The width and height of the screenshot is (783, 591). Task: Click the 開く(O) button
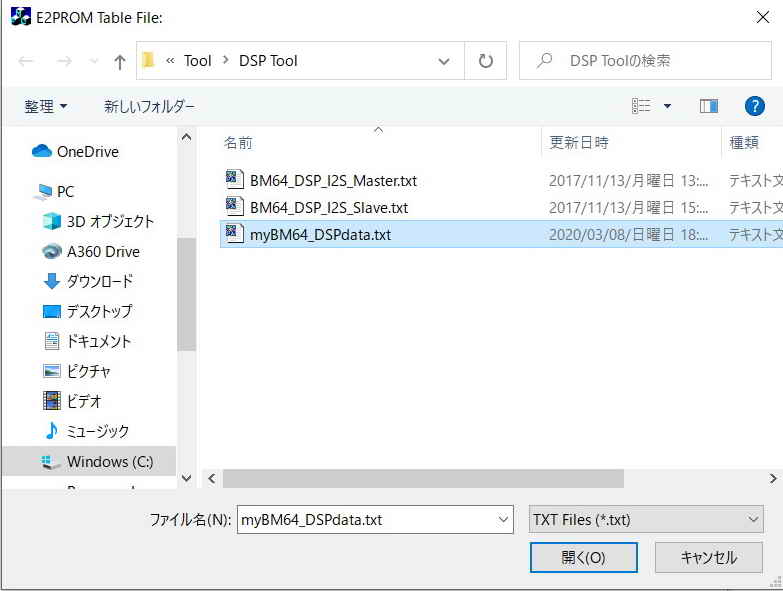583,557
